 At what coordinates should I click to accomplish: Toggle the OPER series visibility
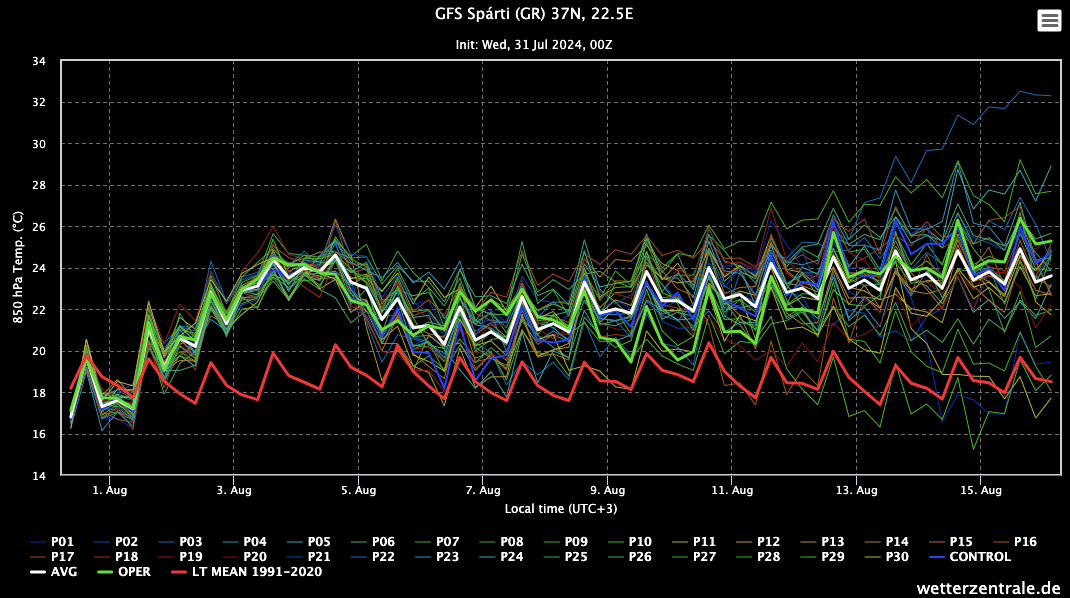(134, 572)
